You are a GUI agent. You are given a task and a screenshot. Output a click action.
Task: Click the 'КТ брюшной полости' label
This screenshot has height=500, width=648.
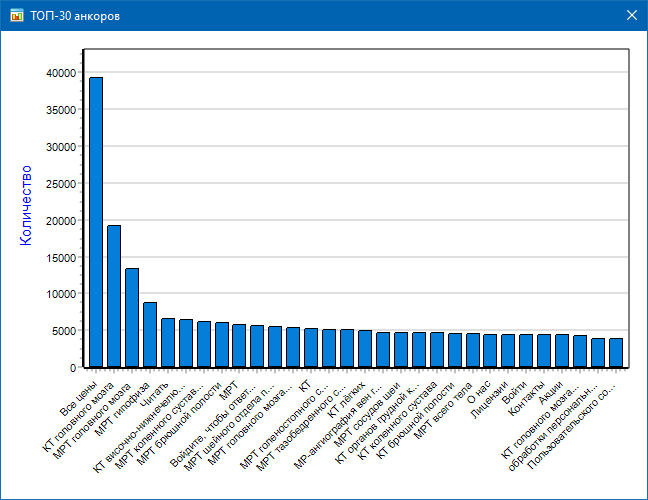(x=415, y=420)
